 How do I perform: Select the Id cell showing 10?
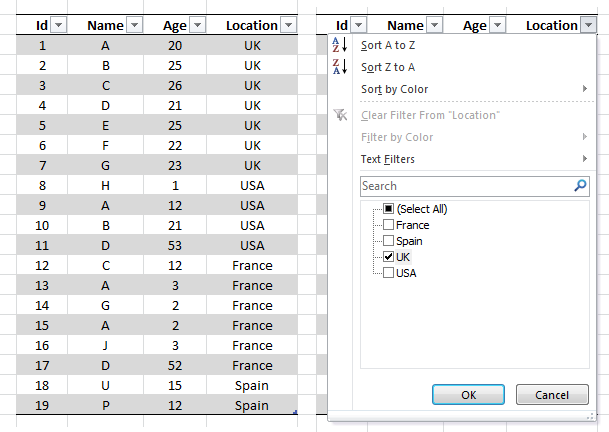point(42,225)
